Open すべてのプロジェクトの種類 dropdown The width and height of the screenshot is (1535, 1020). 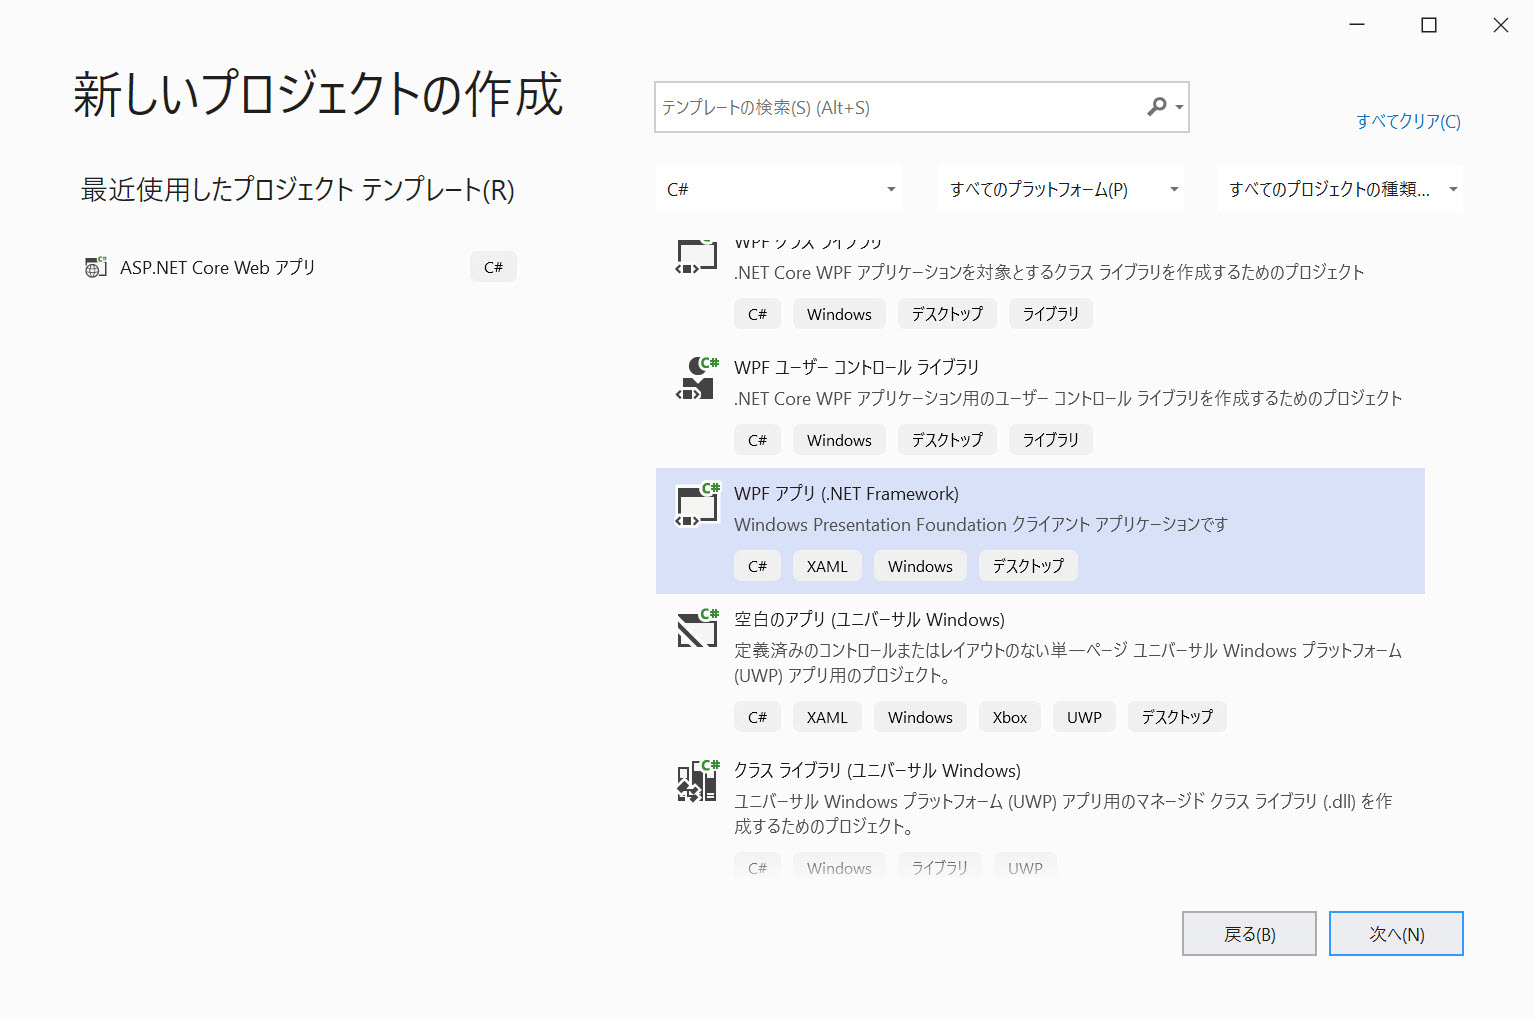click(1341, 189)
